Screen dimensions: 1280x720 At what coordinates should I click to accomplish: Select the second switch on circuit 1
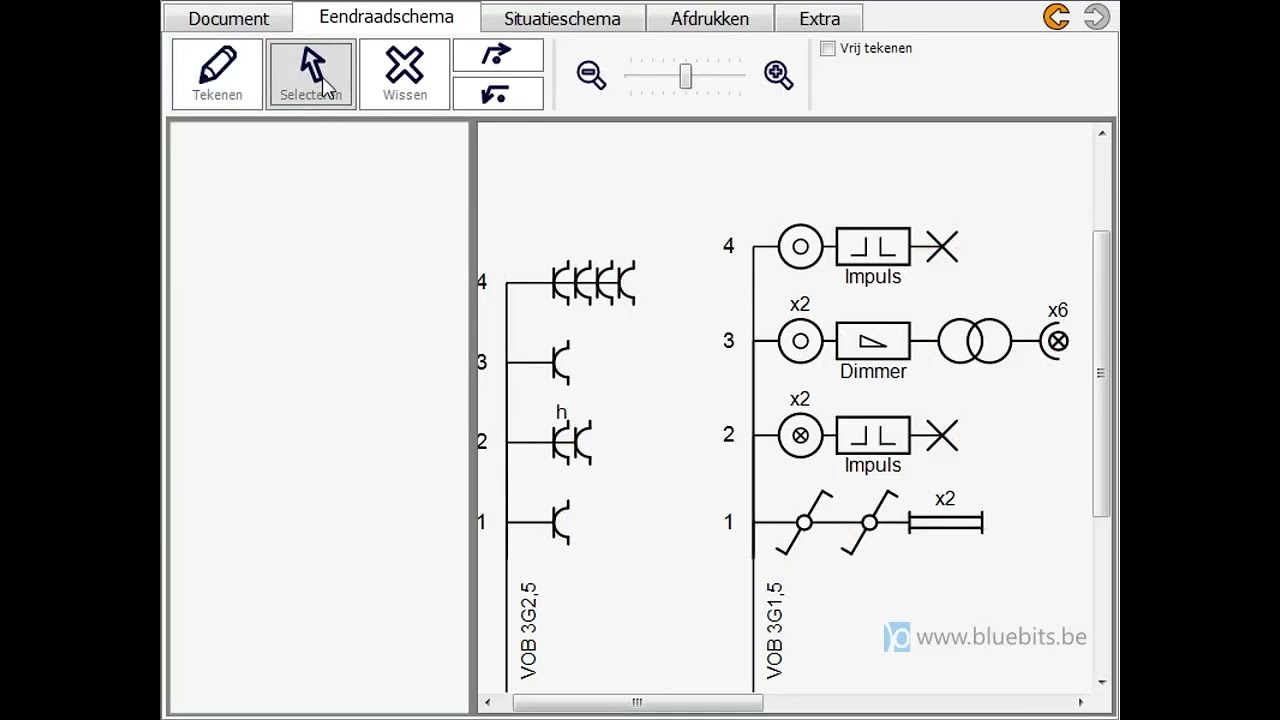(x=869, y=522)
